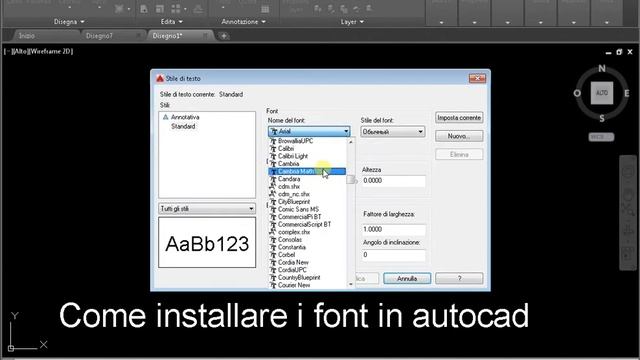Image resolution: width=640 pixels, height=360 pixels.
Task: Select the Annotativa style in Stili list
Action: pyautogui.click(x=185, y=117)
